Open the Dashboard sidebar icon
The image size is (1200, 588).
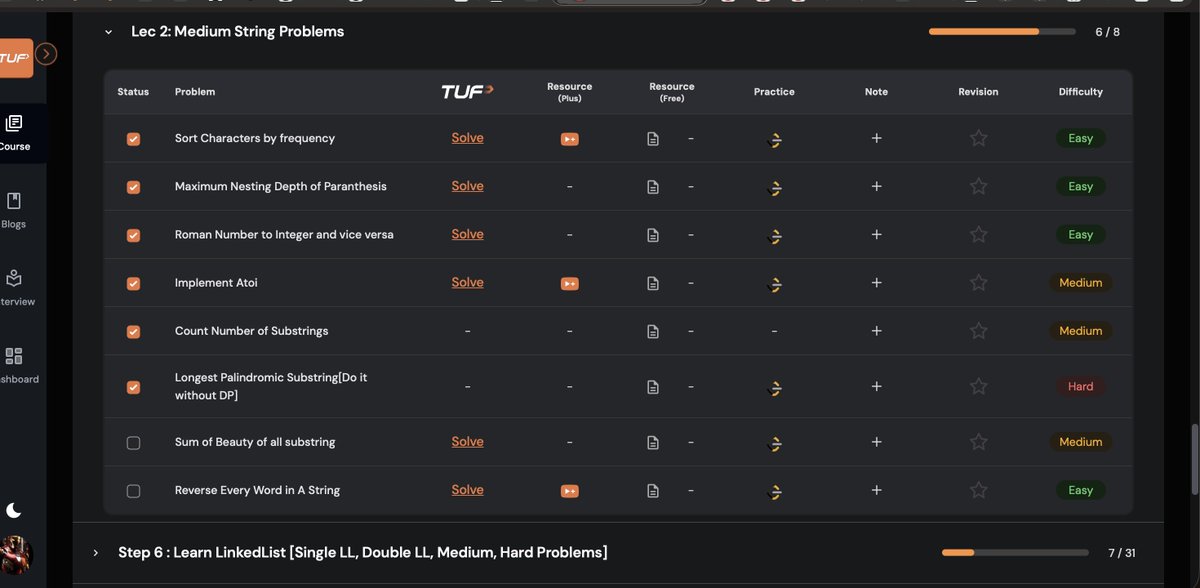click(14, 356)
